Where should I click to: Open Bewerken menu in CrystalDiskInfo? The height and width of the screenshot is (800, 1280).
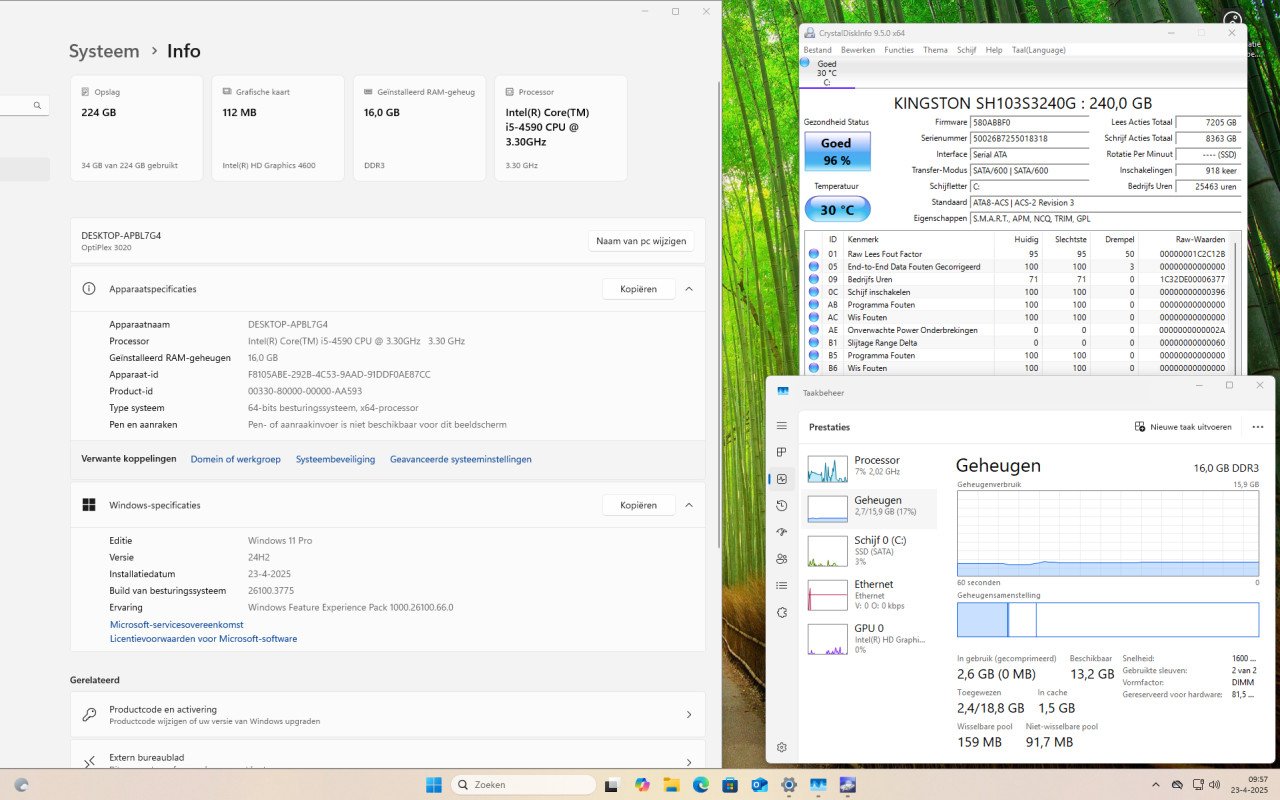858,50
